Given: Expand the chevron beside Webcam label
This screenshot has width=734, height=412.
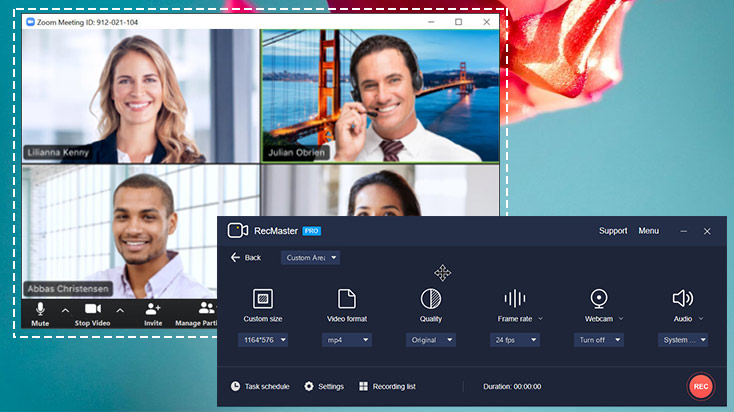Looking at the screenshot, I should pos(621,319).
